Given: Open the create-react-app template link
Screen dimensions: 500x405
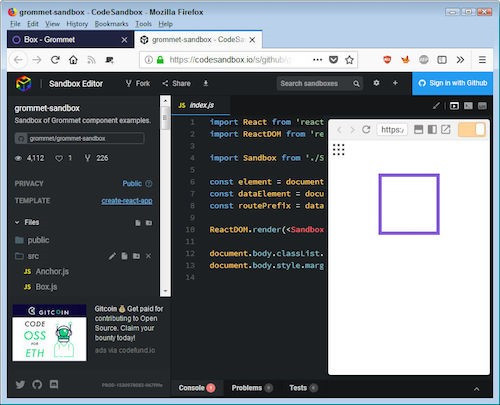Looking at the screenshot, I should [127, 201].
